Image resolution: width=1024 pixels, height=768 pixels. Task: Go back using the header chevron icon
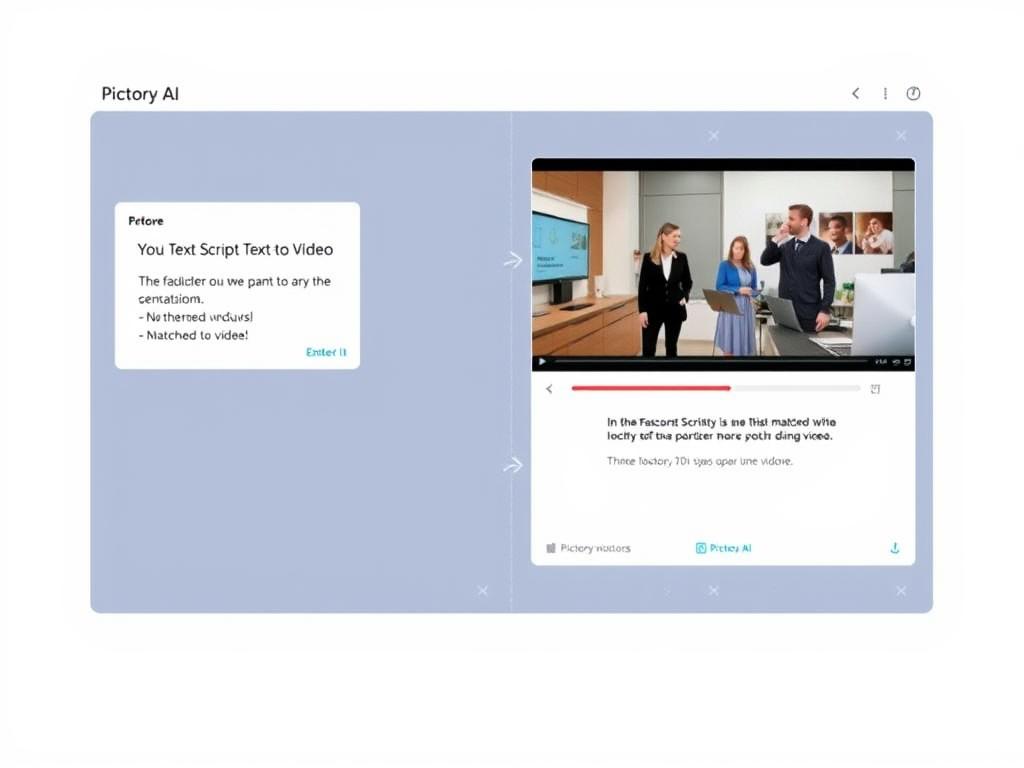click(855, 92)
